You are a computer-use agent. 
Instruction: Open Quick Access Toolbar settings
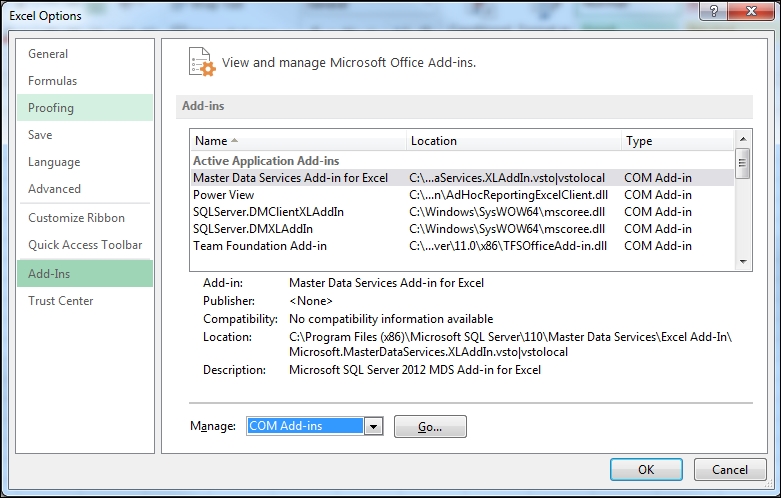85,245
